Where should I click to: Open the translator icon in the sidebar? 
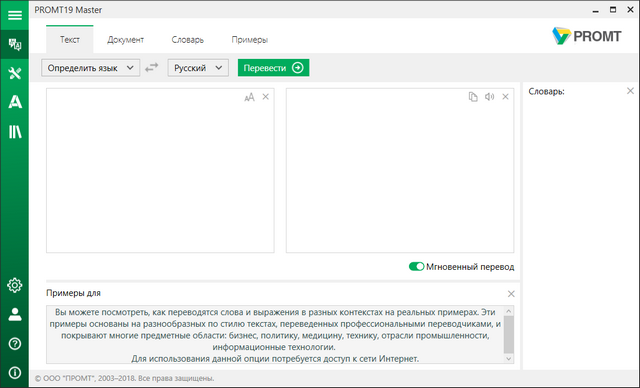(15, 44)
